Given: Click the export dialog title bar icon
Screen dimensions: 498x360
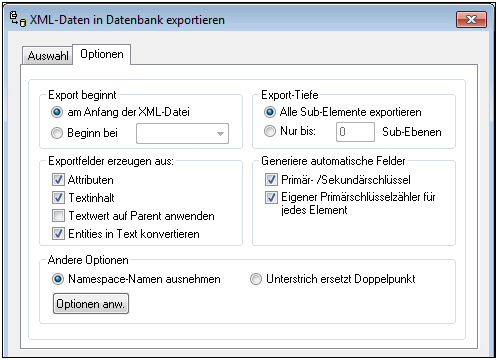Looking at the screenshot, I should (18, 19).
